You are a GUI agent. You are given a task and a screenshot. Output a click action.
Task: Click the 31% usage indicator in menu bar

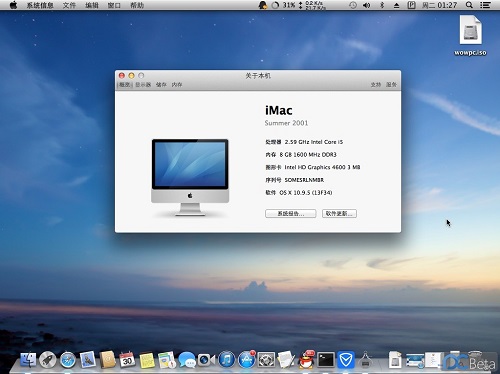coord(284,5)
